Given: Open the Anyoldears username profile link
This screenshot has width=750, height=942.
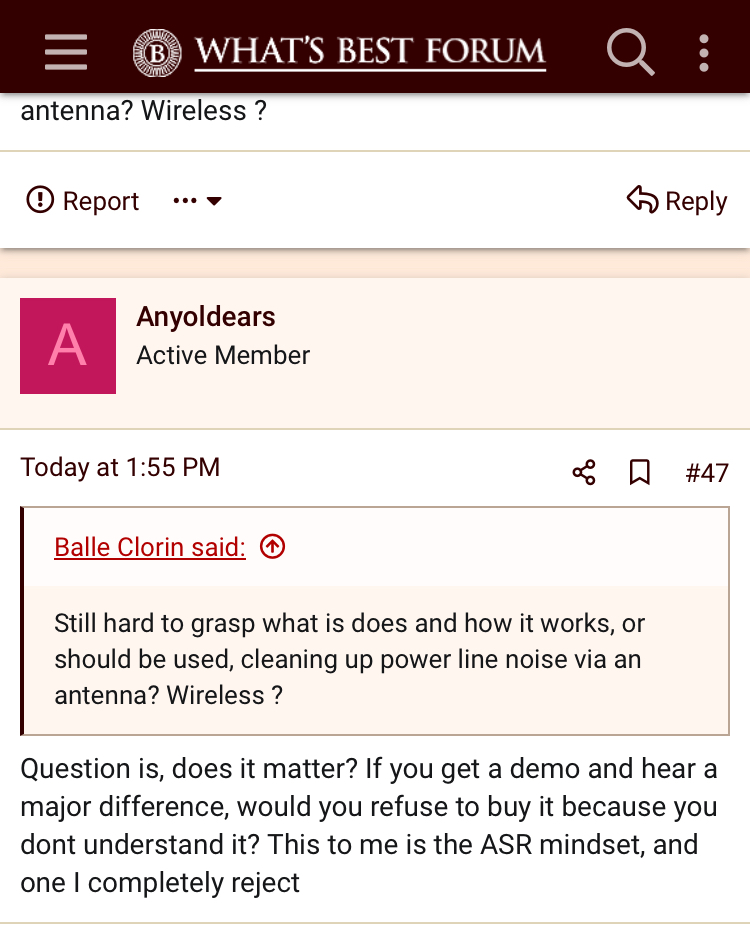Looking at the screenshot, I should click(206, 317).
